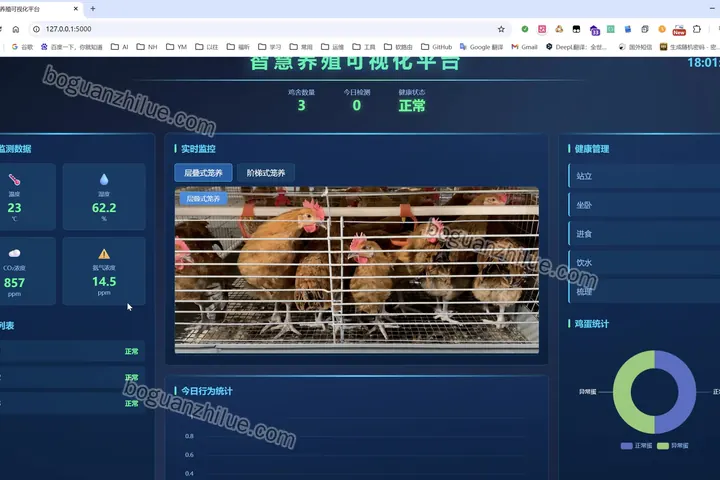Open the 工具 bookmark folder
The image size is (720, 480).
pyautogui.click(x=364, y=47)
